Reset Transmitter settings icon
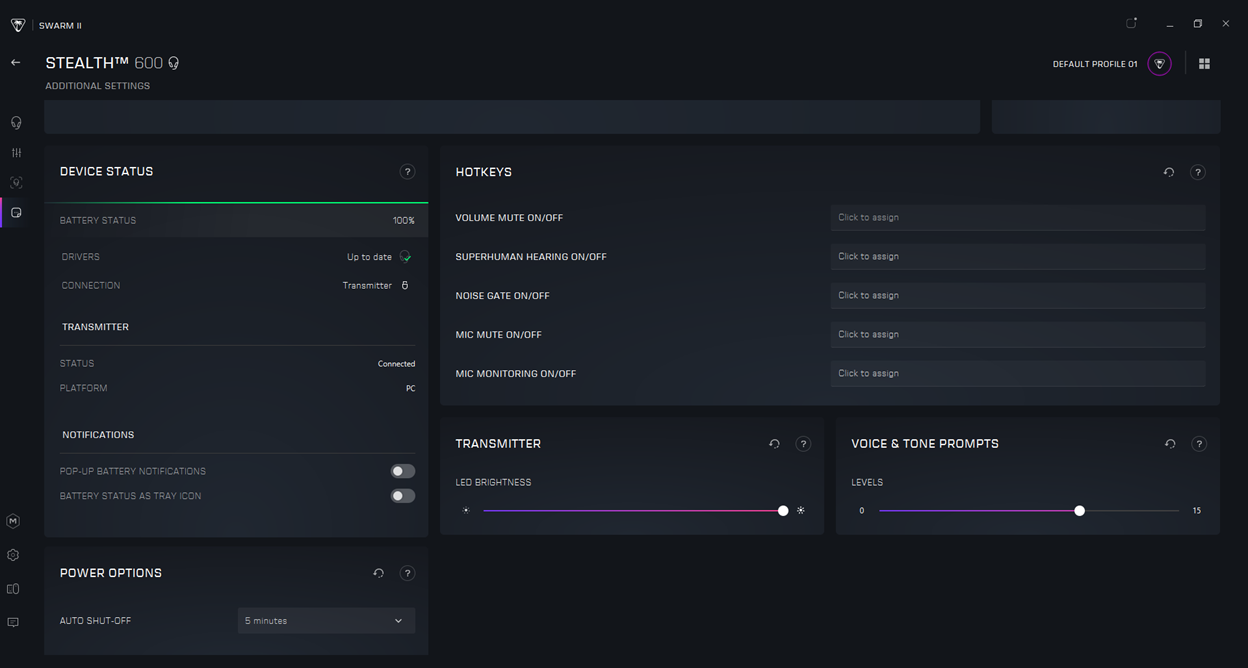 [x=774, y=444]
